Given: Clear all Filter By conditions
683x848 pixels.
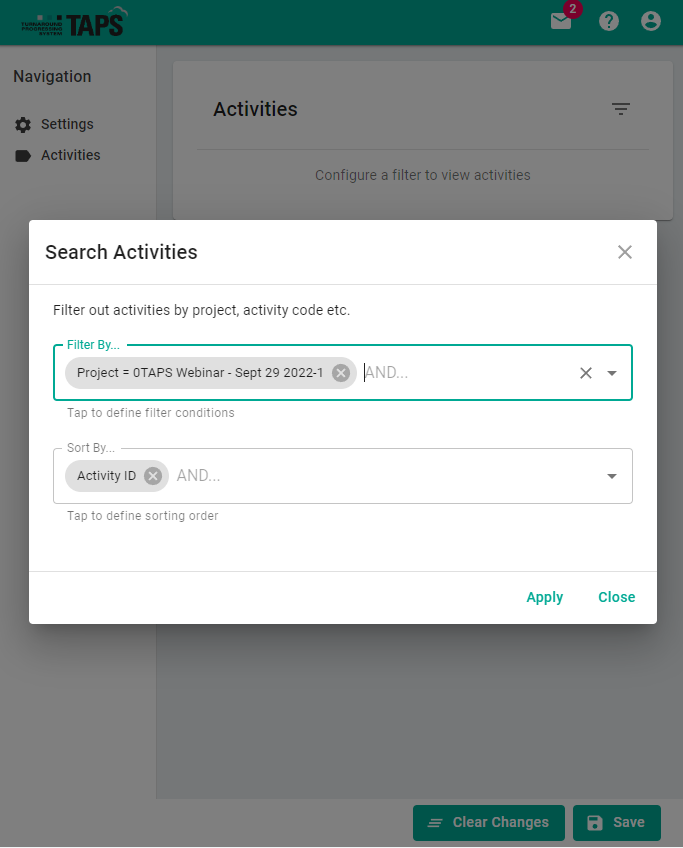Looking at the screenshot, I should 586,373.
